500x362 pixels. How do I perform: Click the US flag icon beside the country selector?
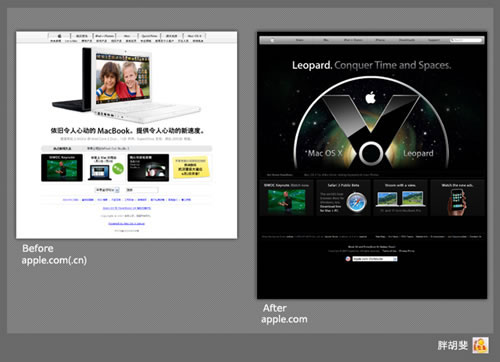pyautogui.click(x=348, y=259)
